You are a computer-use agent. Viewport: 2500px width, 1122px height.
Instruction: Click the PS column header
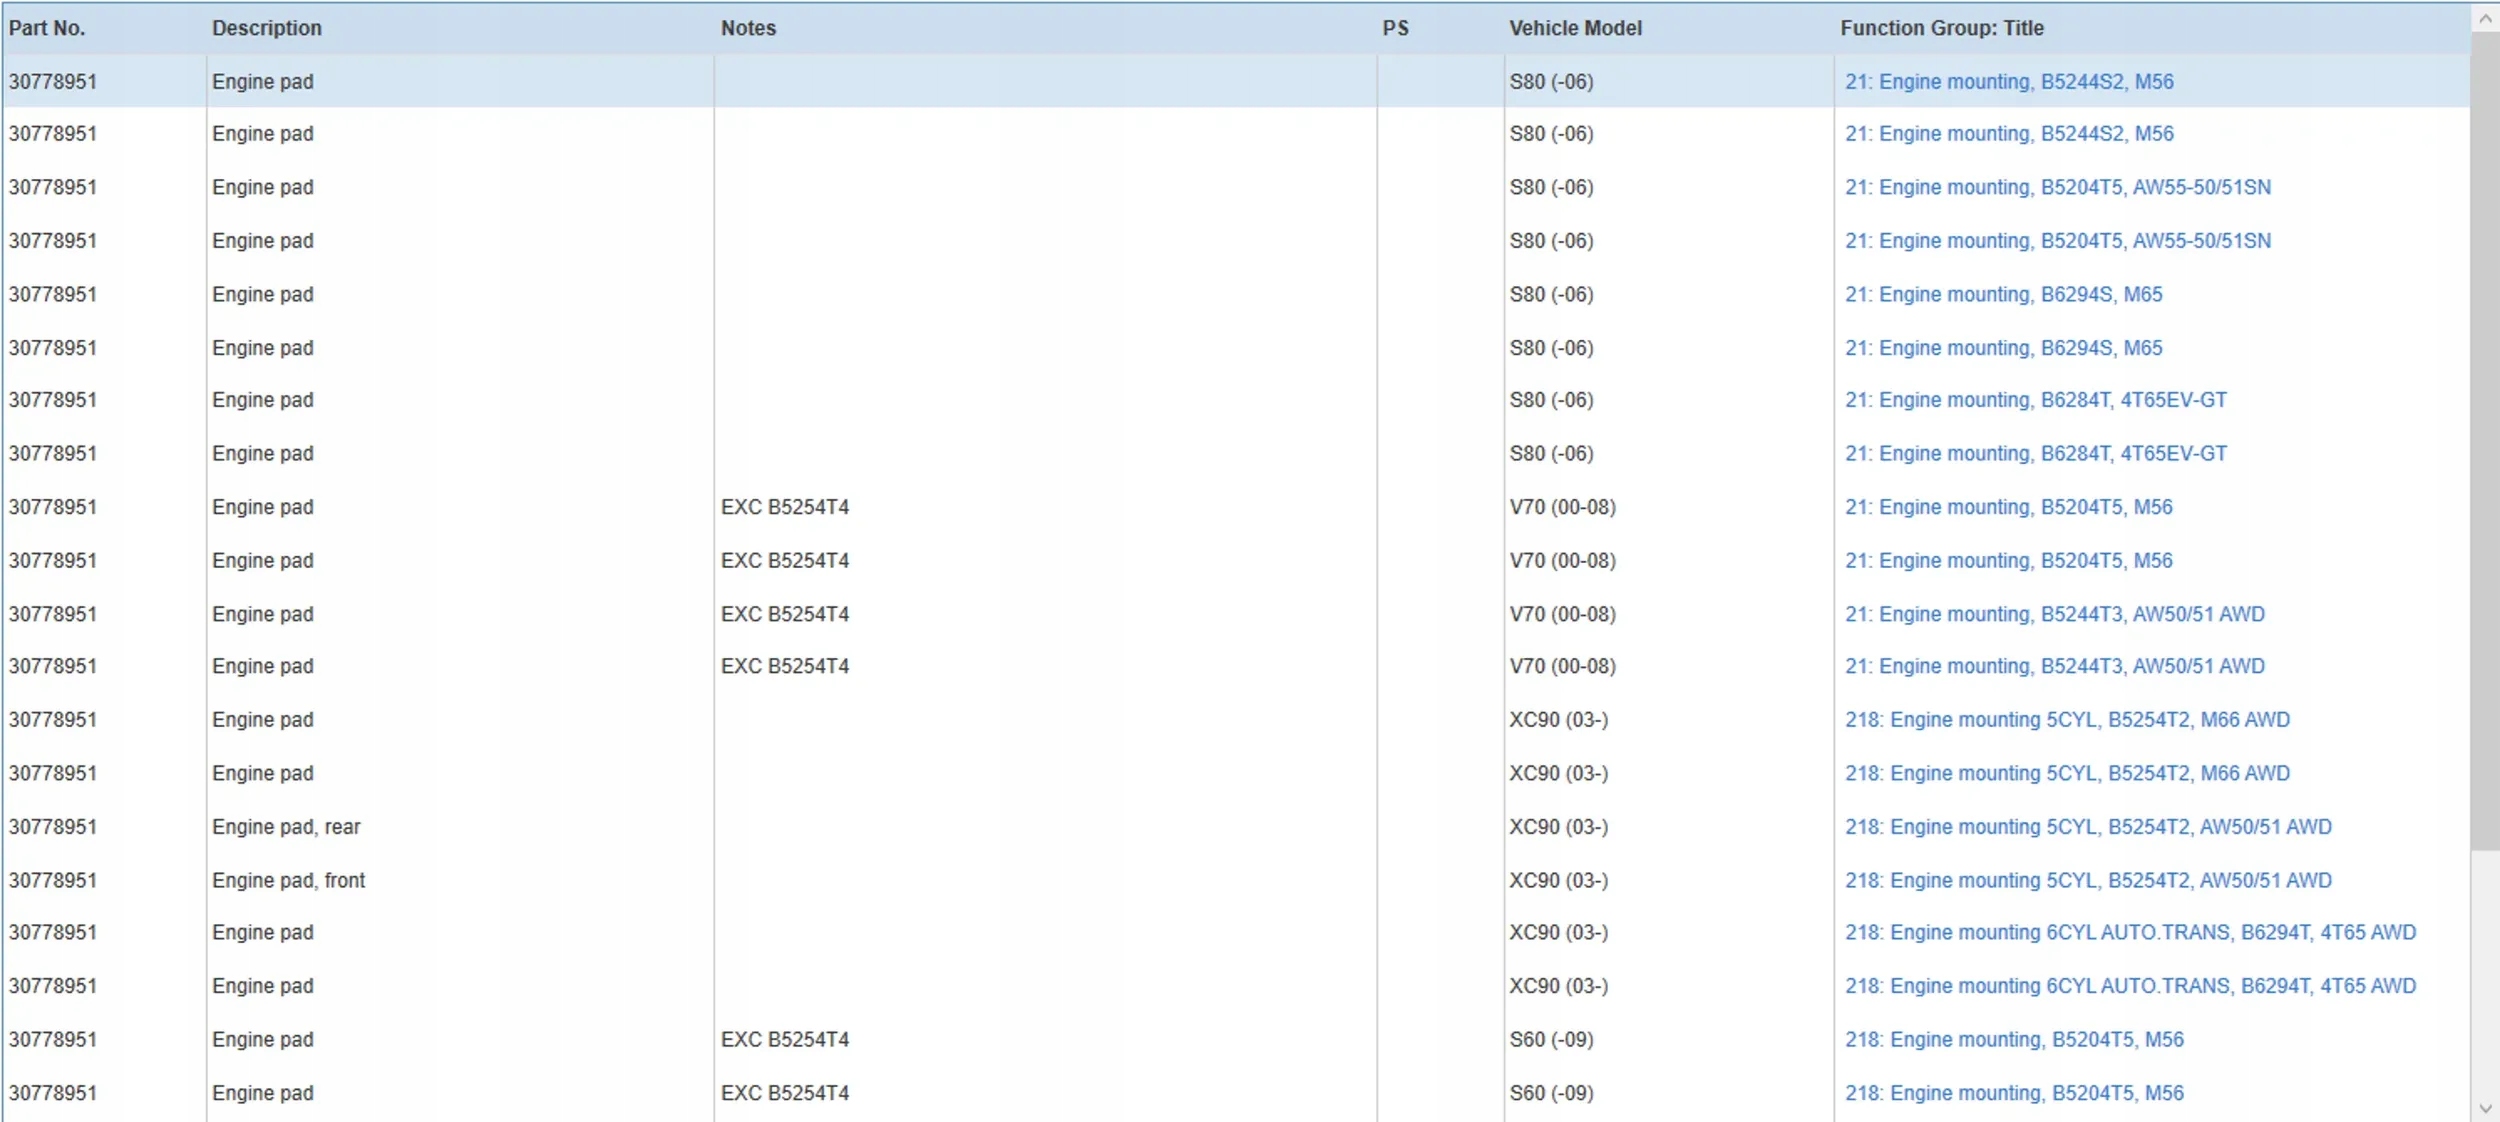pyautogui.click(x=1395, y=28)
